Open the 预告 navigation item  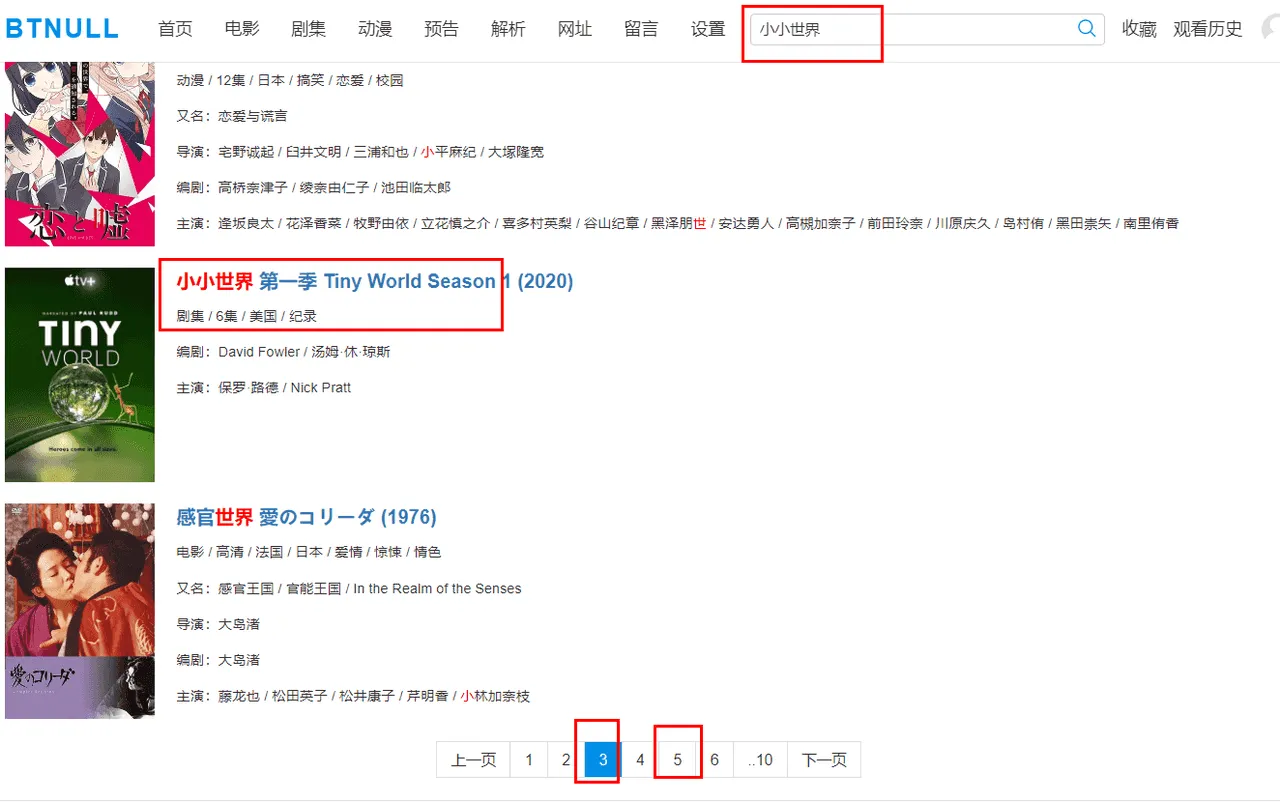point(441,29)
